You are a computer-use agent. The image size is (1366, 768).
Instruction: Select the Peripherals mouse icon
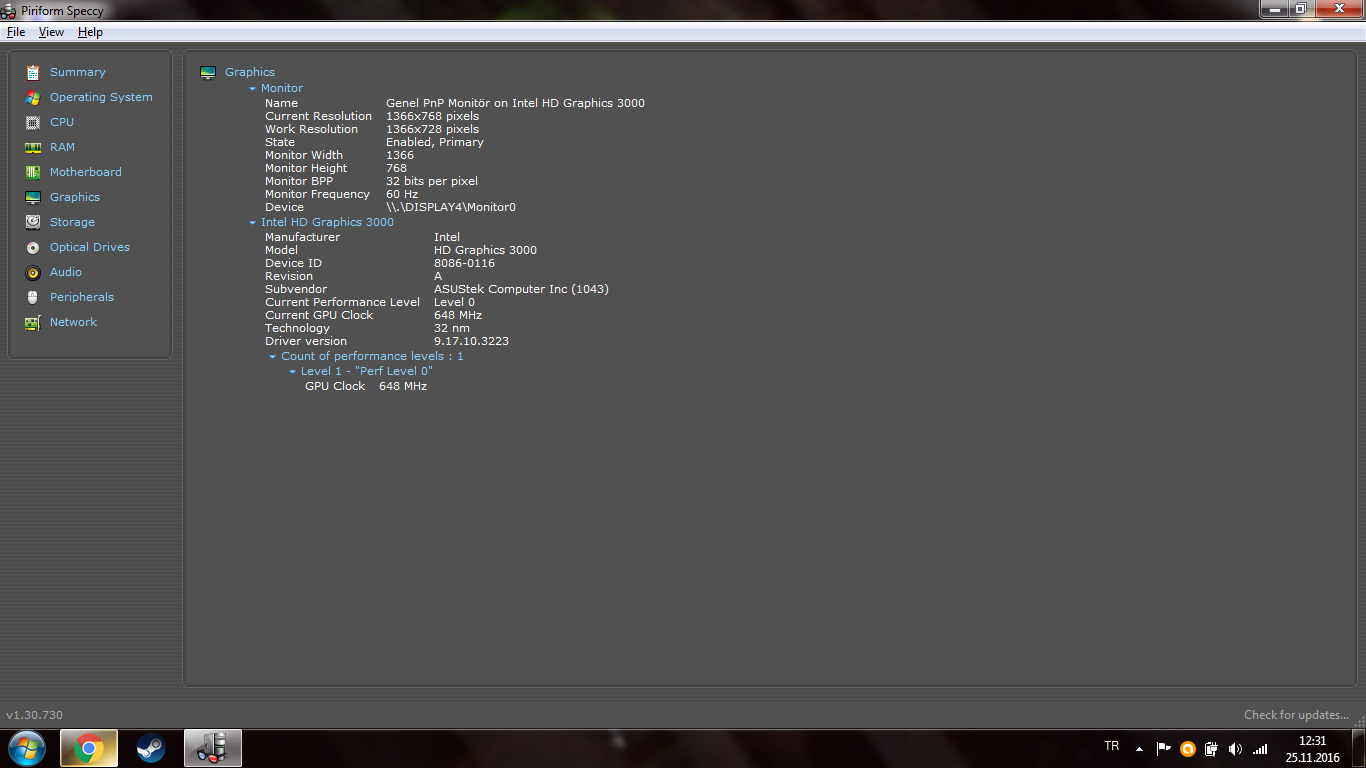click(x=33, y=297)
